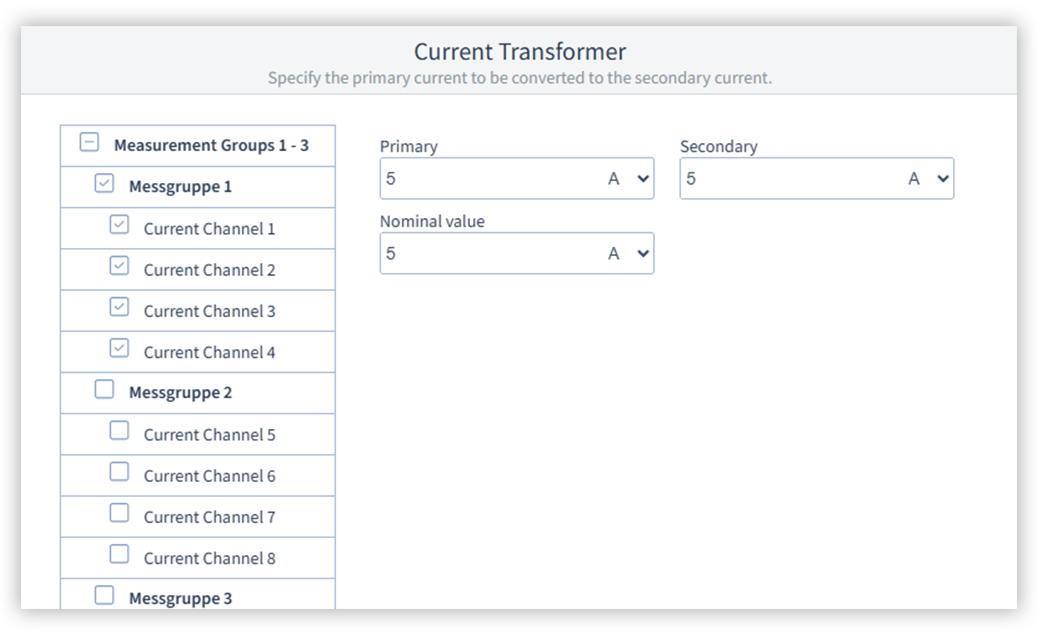Open the Primary current unit dropdown
Screen dimensions: 1038x635
(x=629, y=179)
